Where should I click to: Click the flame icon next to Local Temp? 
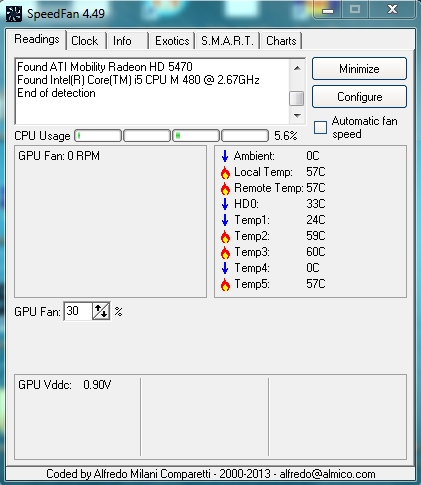click(225, 172)
